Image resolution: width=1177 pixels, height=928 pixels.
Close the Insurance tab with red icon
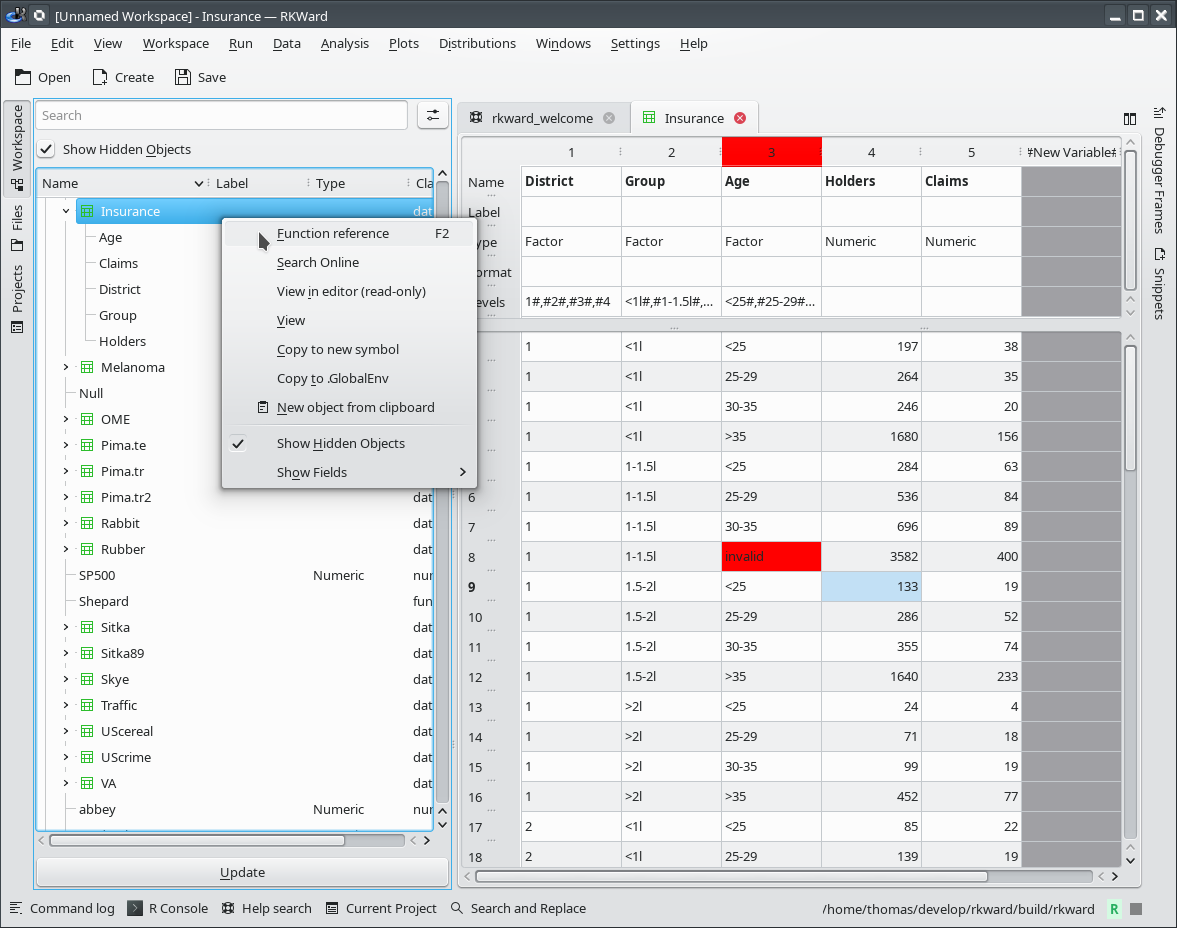(740, 118)
